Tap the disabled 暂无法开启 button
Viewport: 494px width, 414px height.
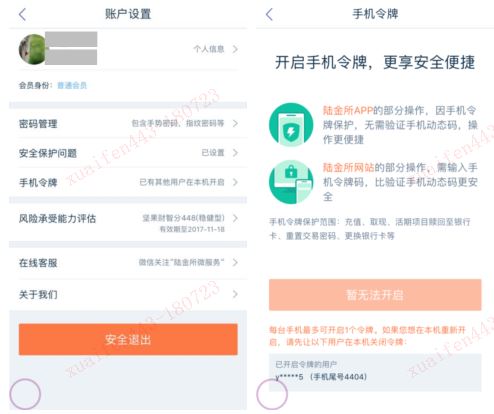click(375, 295)
